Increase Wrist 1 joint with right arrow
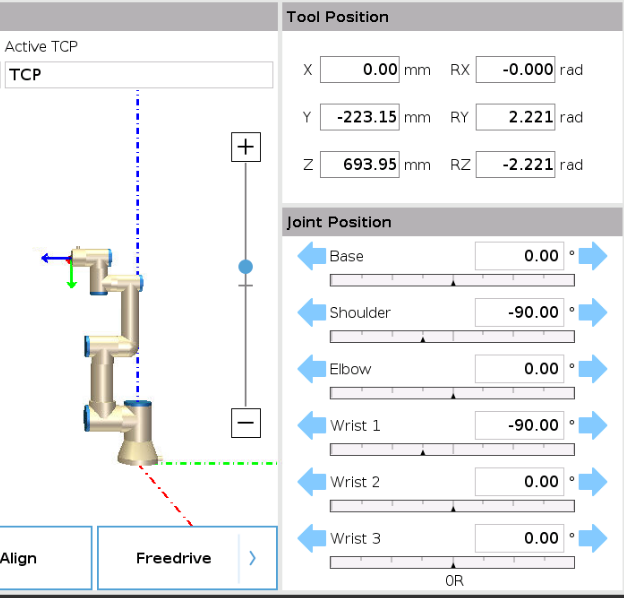 593,425
